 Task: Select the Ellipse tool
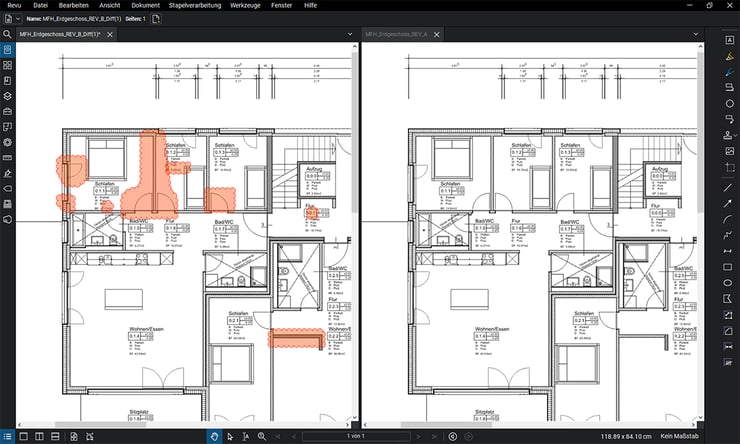coord(728,283)
